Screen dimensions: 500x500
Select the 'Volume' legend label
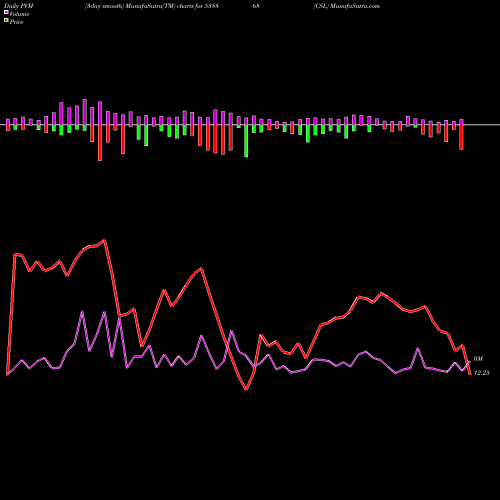(x=19, y=14)
